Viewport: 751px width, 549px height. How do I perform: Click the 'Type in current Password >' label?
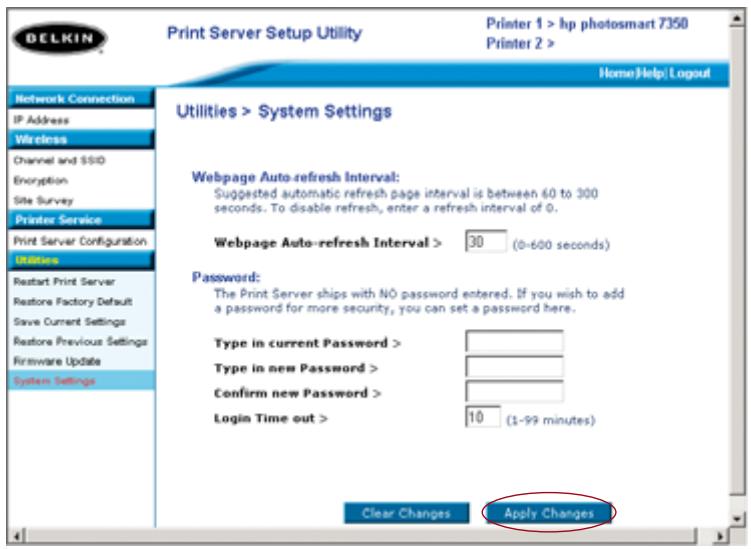point(307,343)
